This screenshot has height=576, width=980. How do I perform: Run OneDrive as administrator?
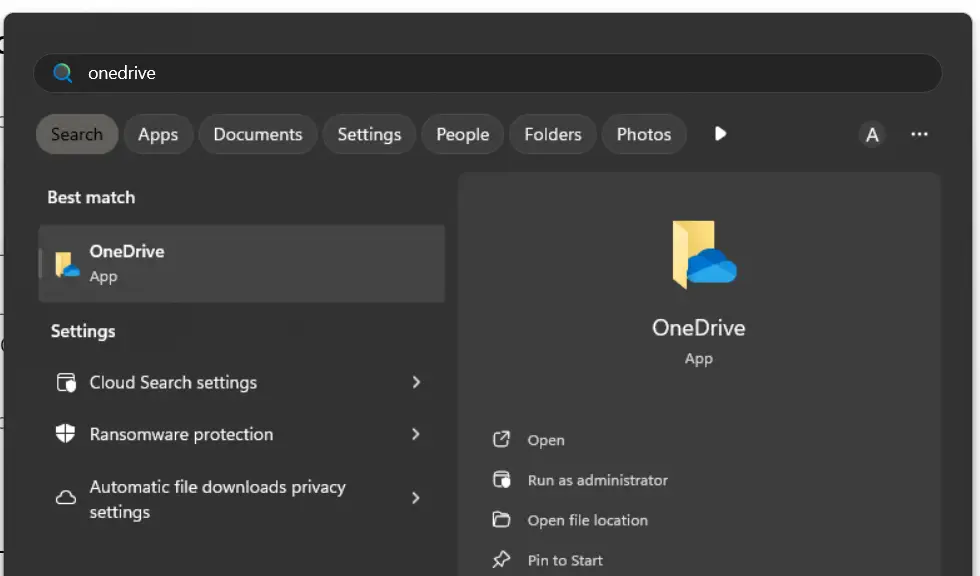click(x=597, y=480)
